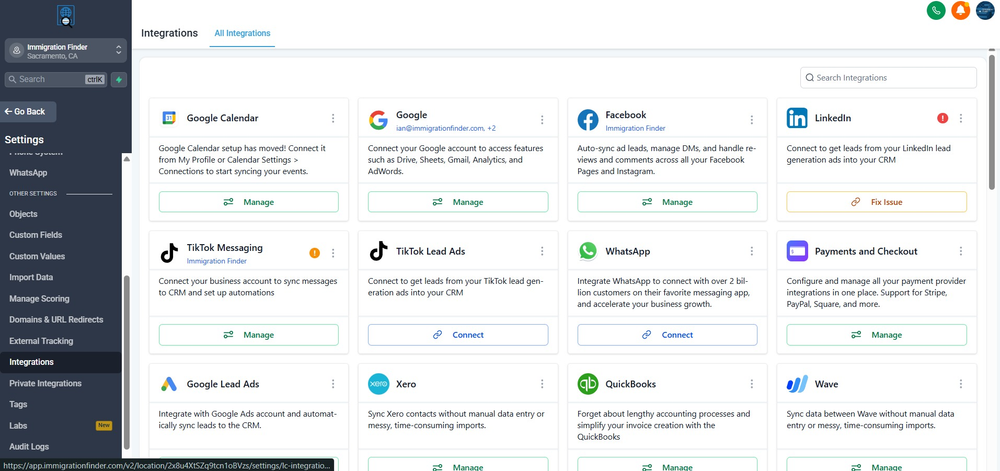Click the Facebook logo icon

click(x=587, y=120)
